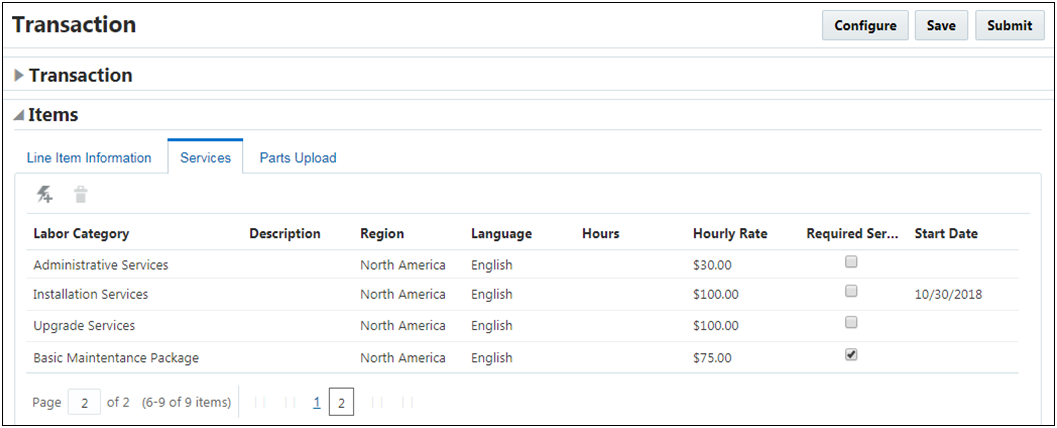
Task: Check Required Service for Installation Services
Action: [x=851, y=292]
